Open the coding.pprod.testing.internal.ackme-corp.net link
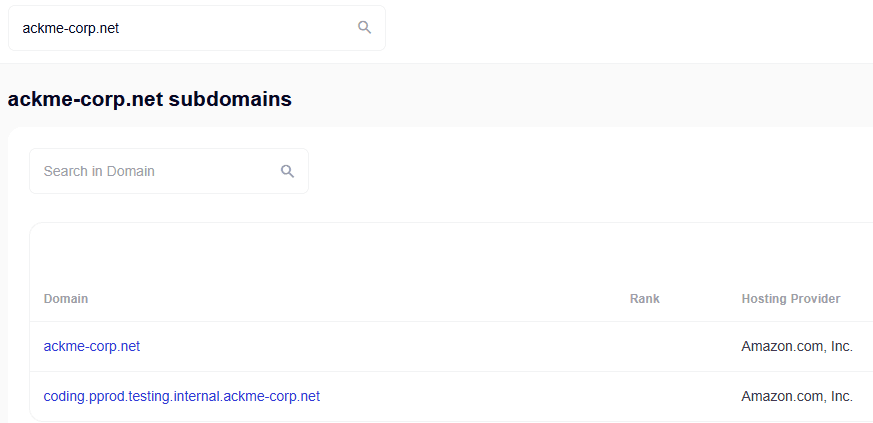 [x=182, y=396]
